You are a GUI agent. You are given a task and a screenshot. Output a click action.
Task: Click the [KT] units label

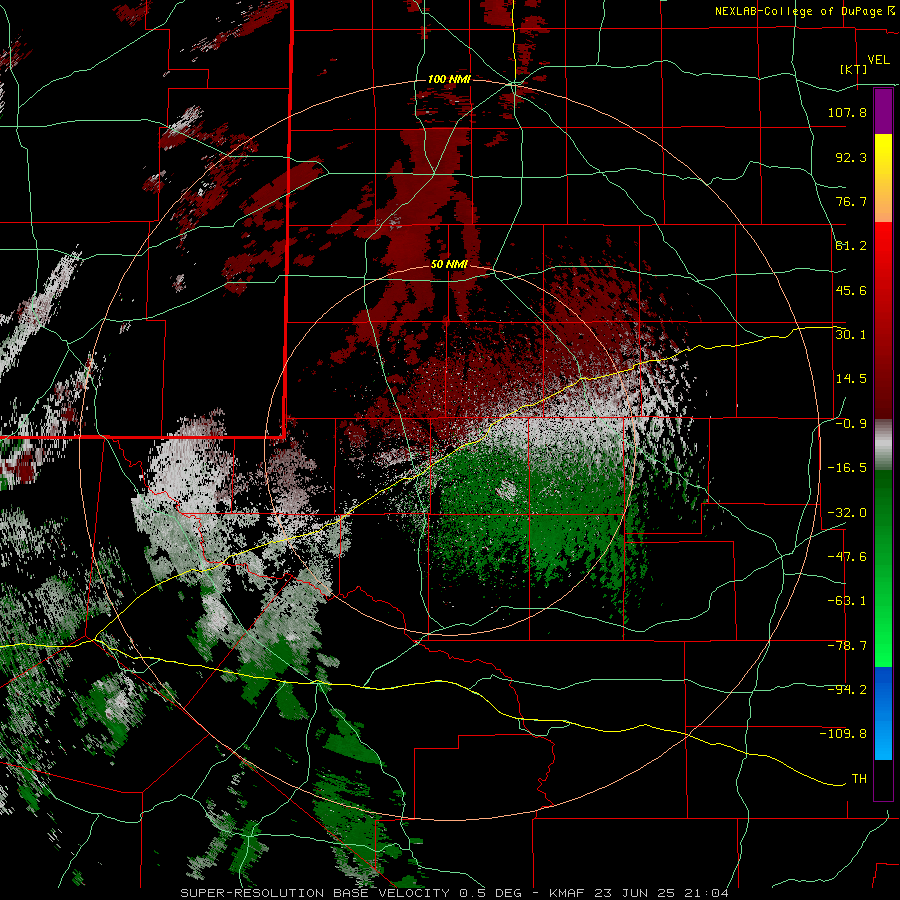tap(853, 69)
